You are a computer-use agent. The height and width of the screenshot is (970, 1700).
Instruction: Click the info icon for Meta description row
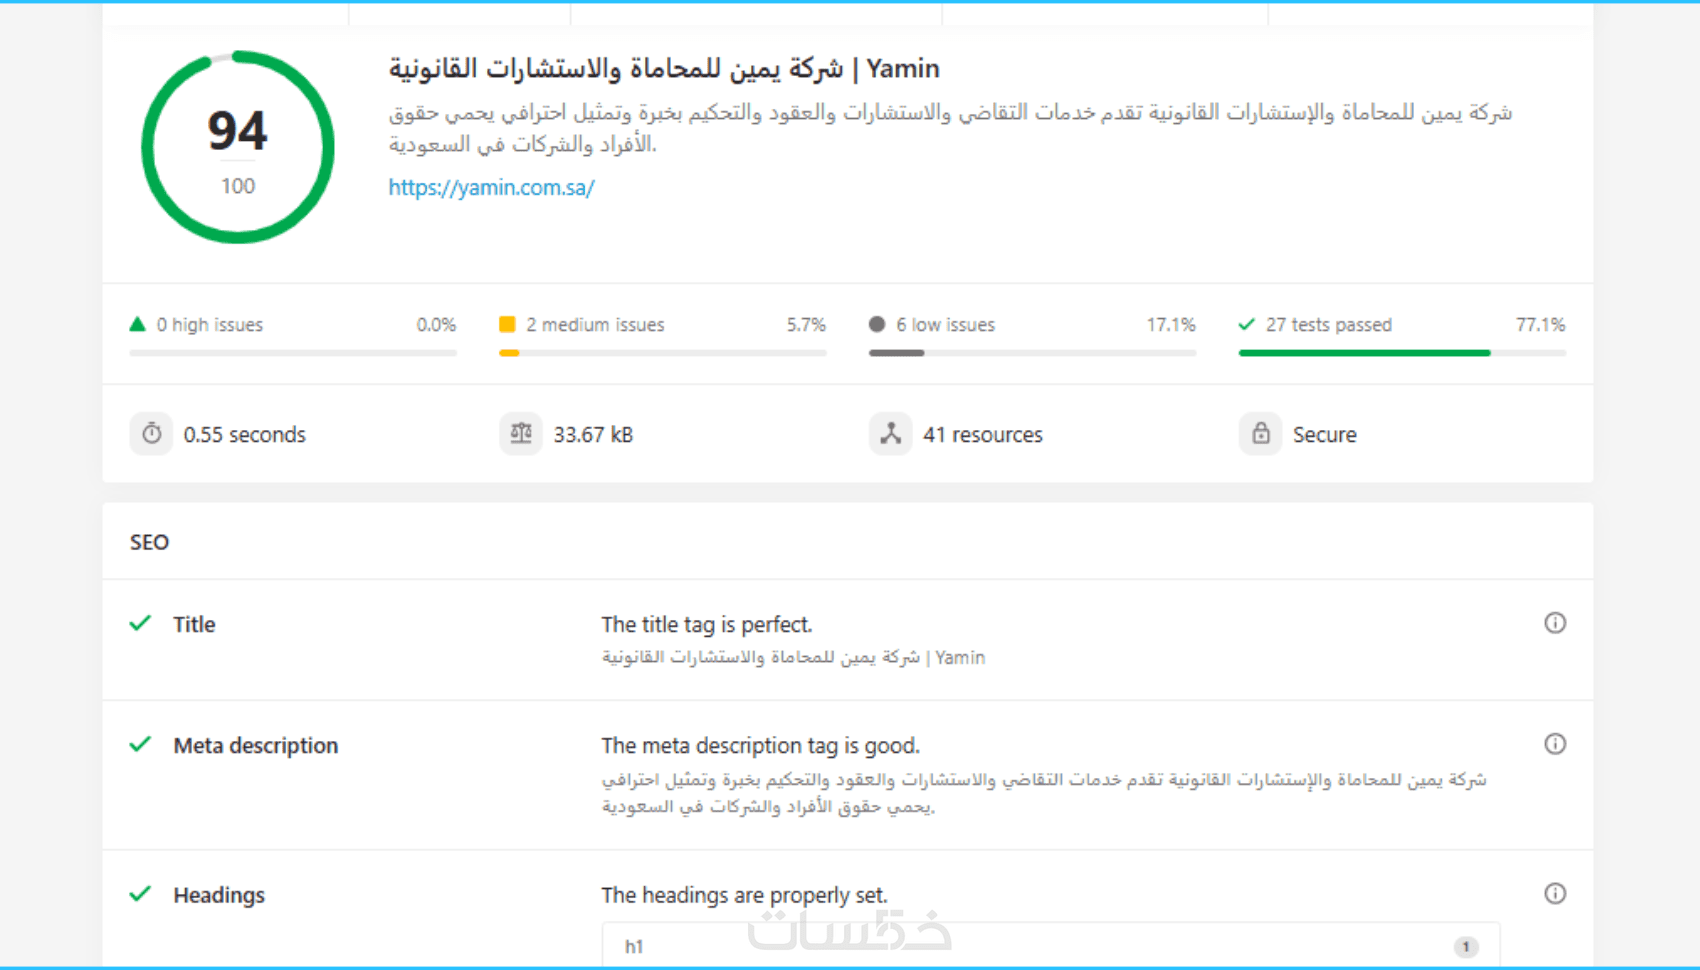[x=1555, y=744]
